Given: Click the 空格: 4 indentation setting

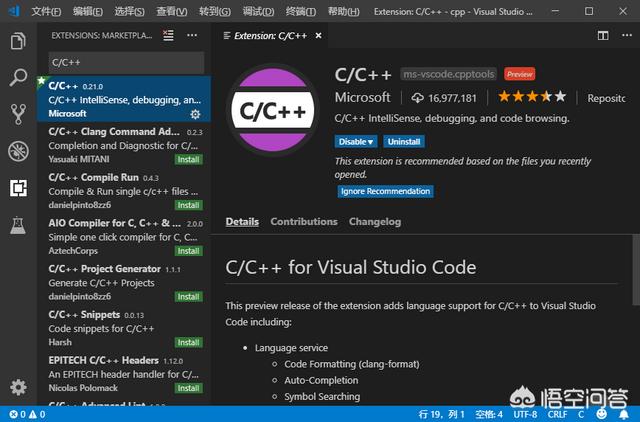Looking at the screenshot, I should point(489,415).
